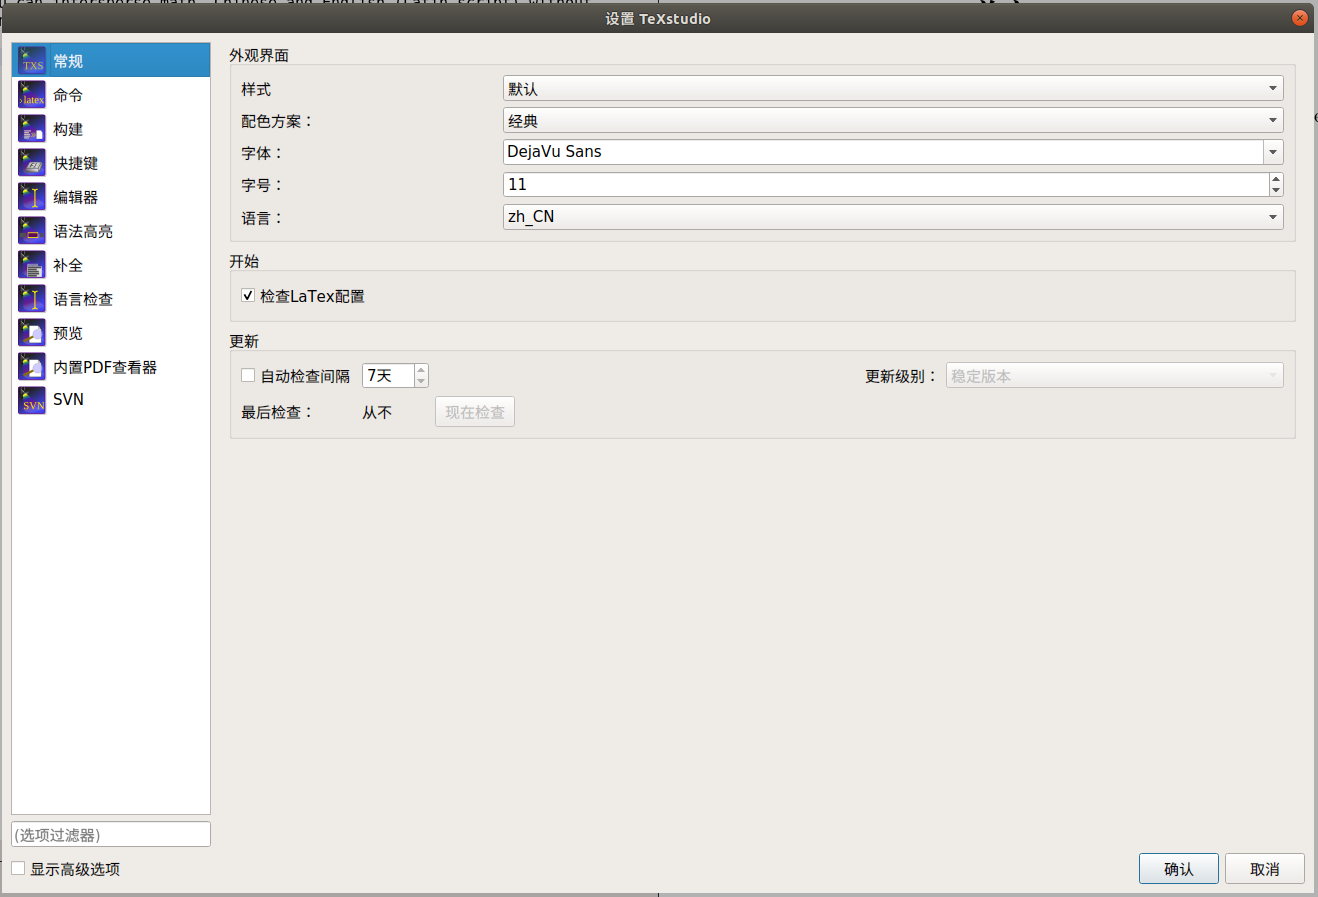1318x897 pixels.
Task: Increase the 字号 font size stepper
Action: (x=1276, y=179)
